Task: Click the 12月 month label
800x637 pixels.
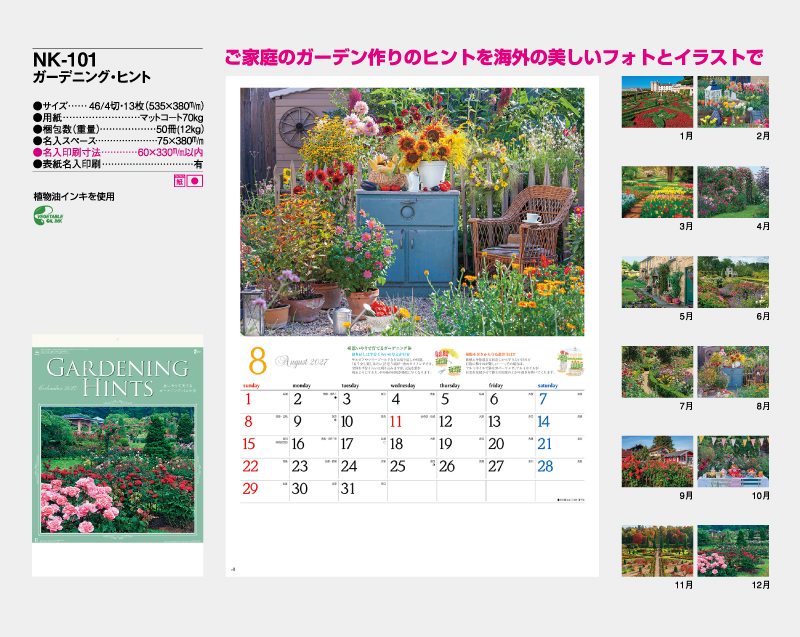Action: [761, 585]
